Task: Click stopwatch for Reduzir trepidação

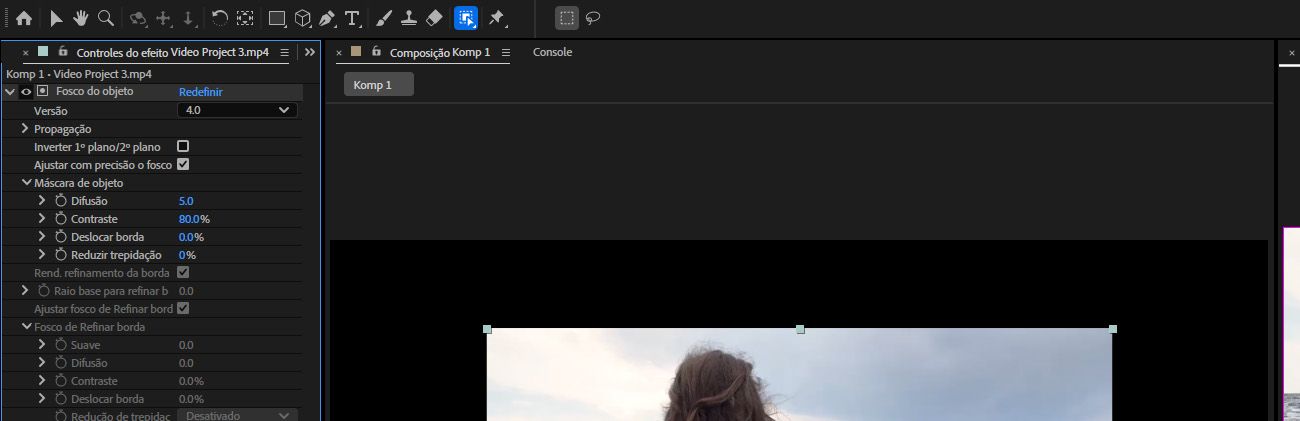Action: click(x=61, y=255)
